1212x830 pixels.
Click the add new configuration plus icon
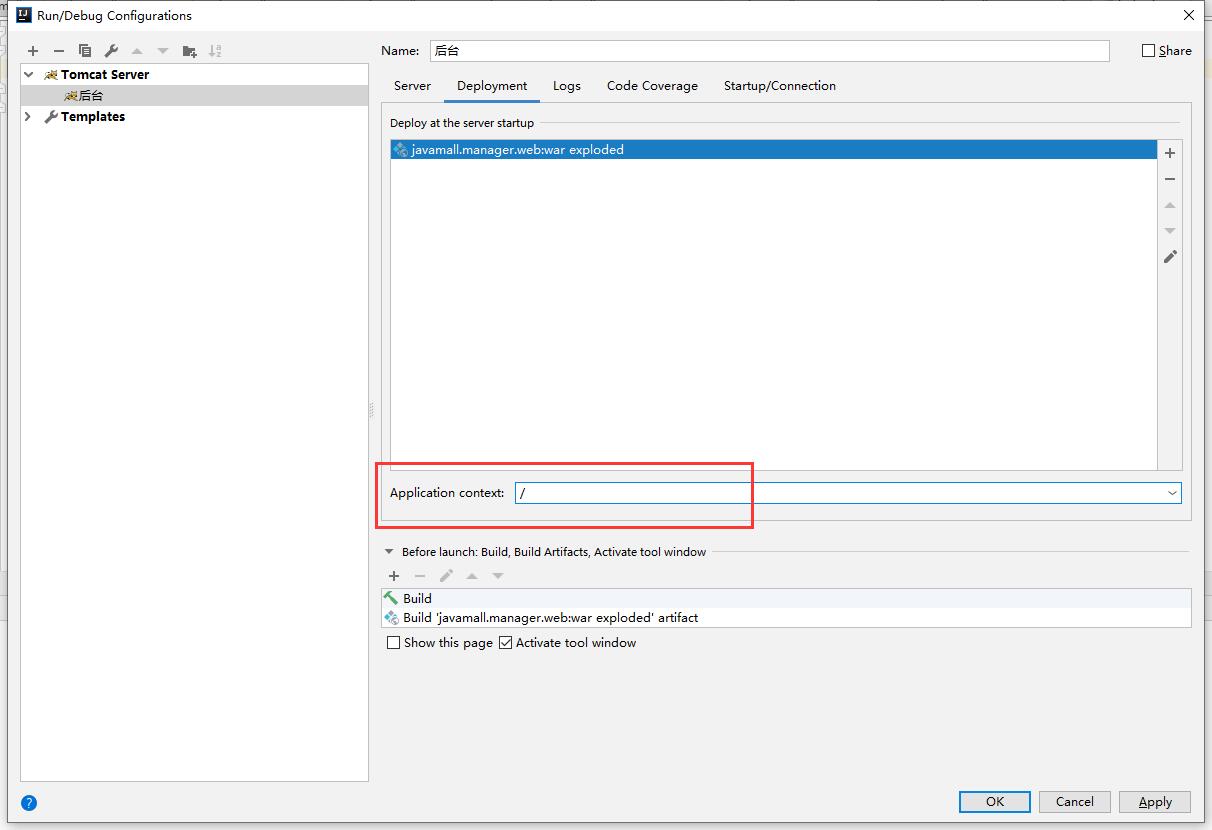coord(33,51)
